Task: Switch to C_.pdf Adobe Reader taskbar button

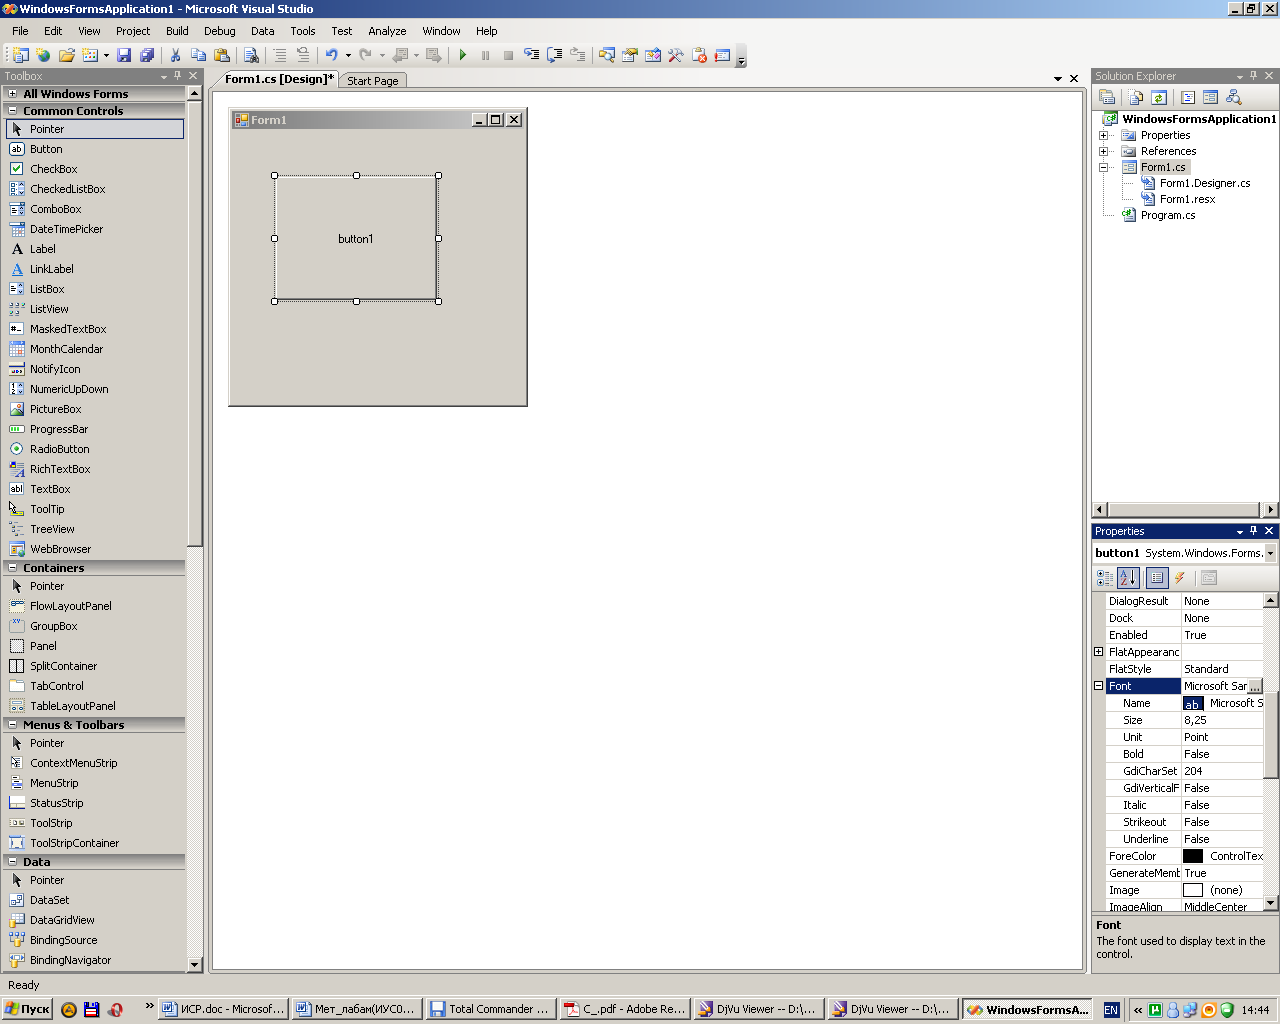Action: (x=624, y=1009)
